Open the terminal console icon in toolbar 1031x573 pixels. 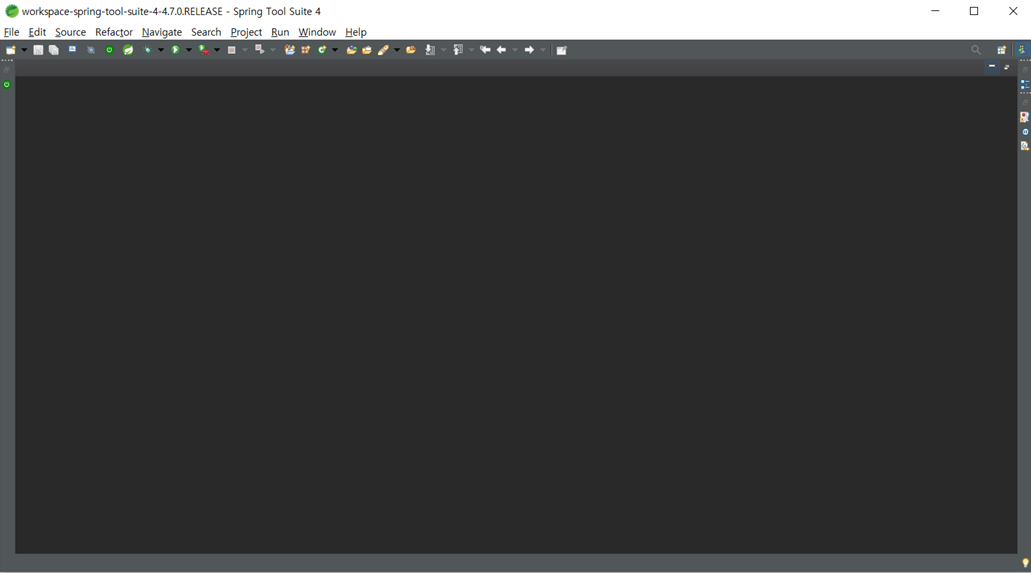[72, 49]
